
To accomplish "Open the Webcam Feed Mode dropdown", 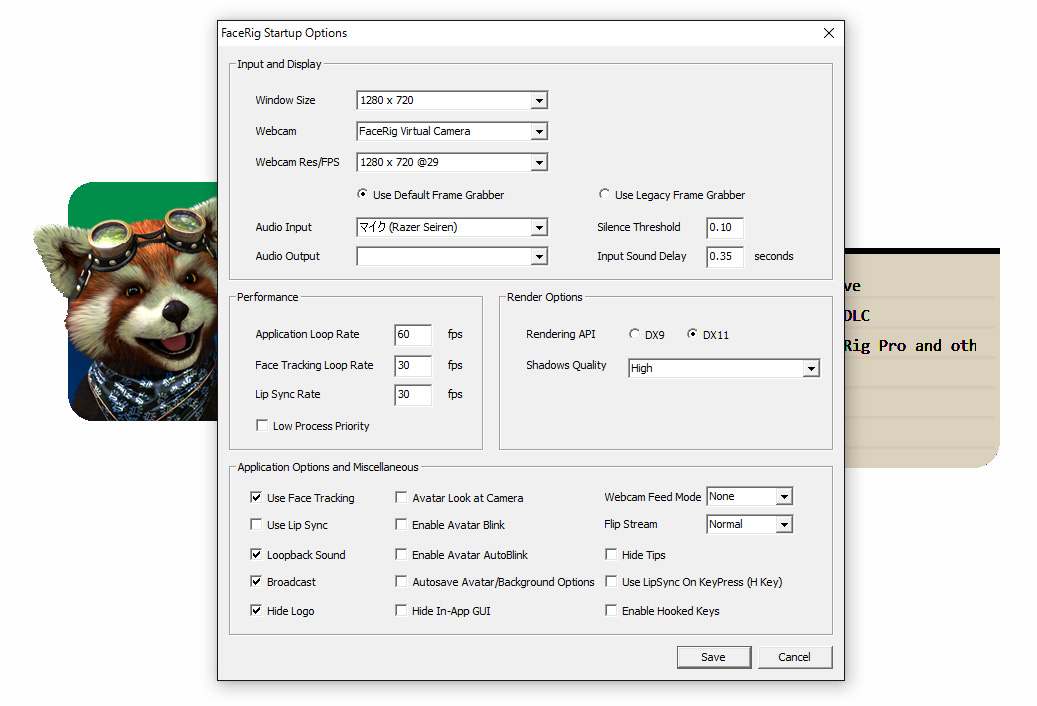I will [784, 497].
